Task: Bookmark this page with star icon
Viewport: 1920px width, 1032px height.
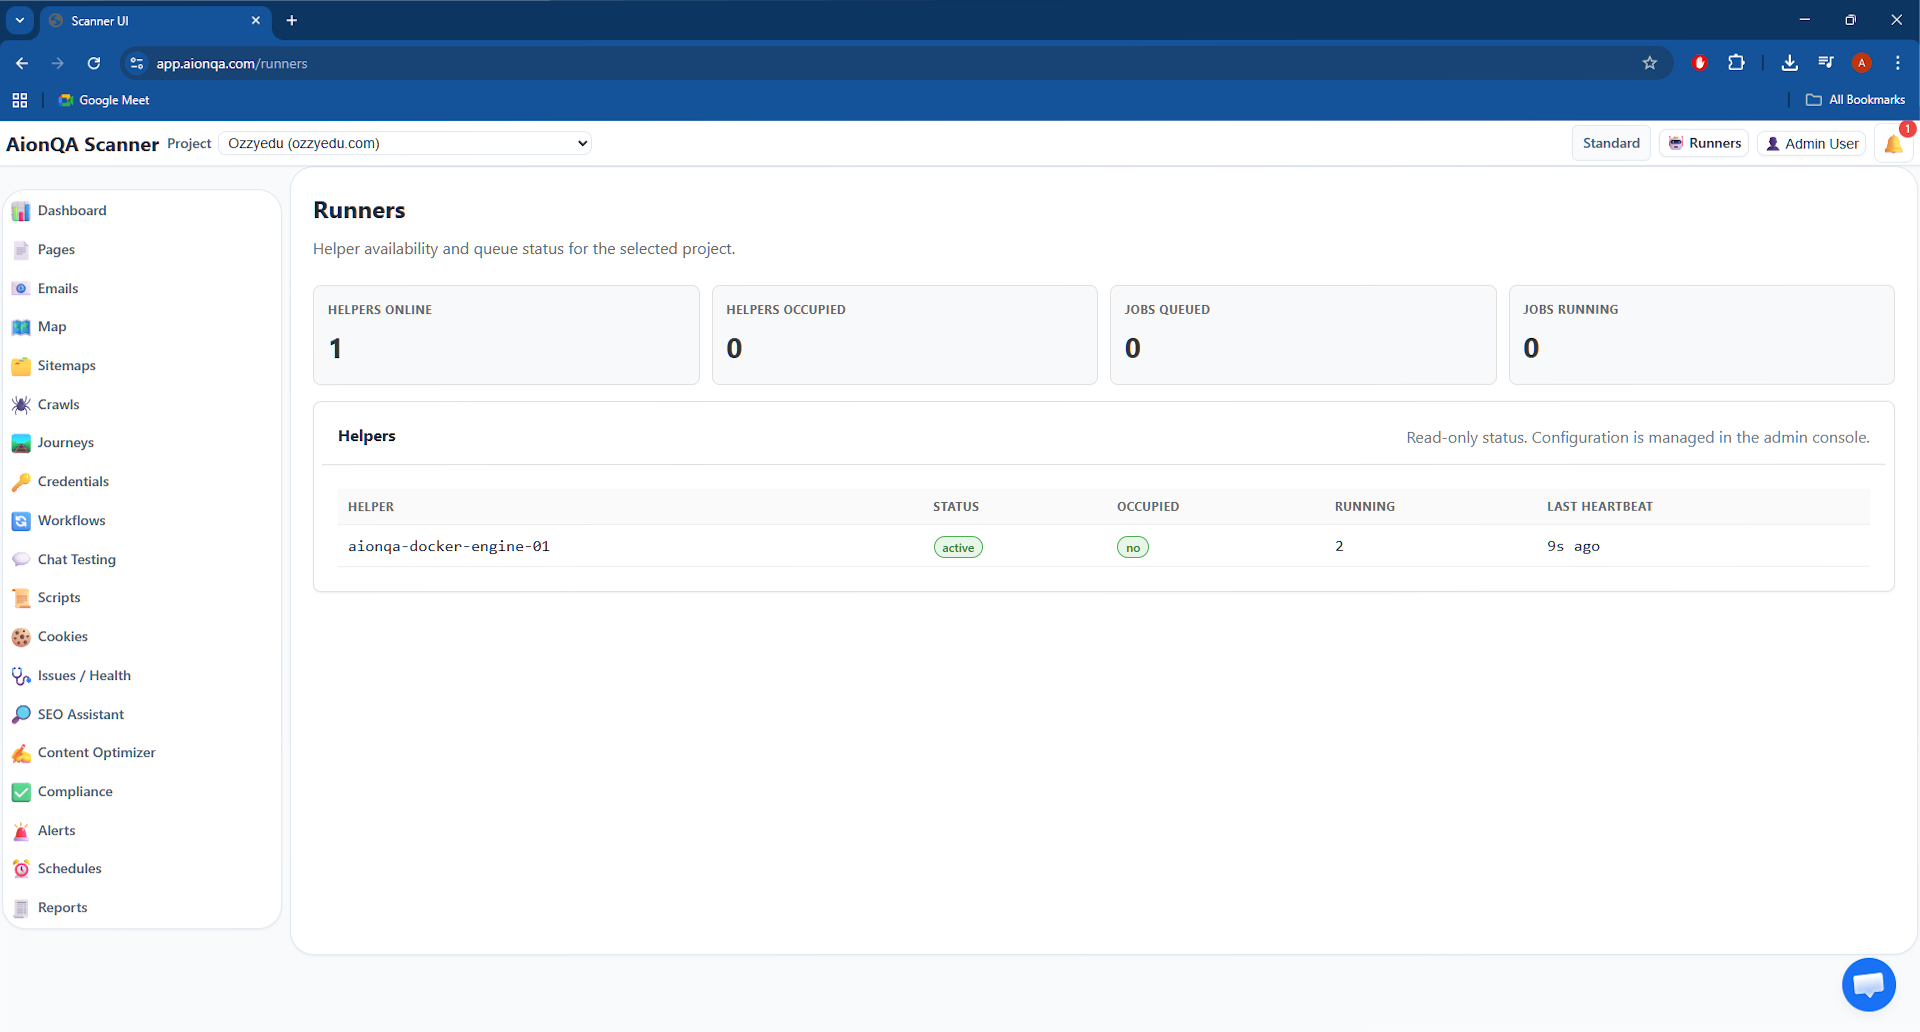Action: (1650, 63)
